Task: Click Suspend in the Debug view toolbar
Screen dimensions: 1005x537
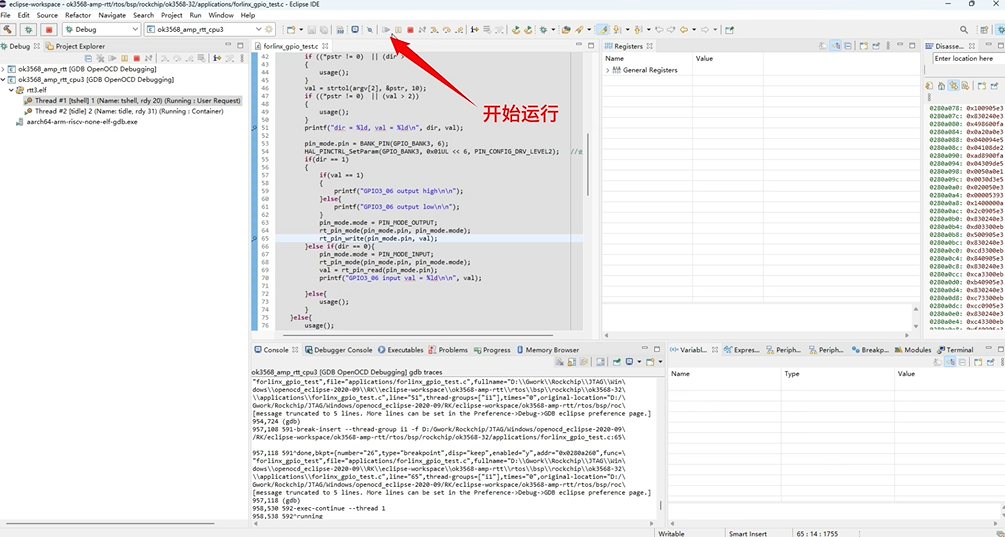Action: (124, 58)
